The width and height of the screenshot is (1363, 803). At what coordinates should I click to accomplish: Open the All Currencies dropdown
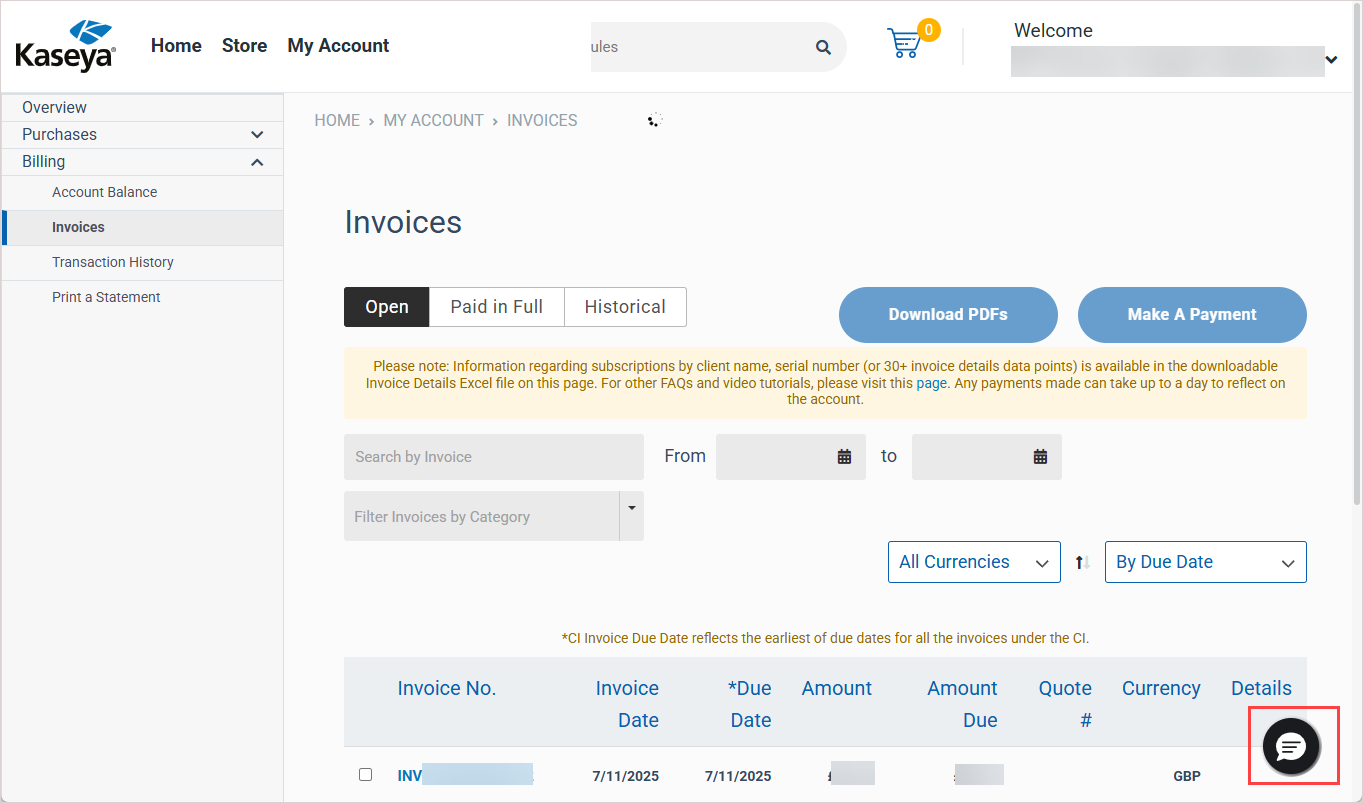point(973,562)
